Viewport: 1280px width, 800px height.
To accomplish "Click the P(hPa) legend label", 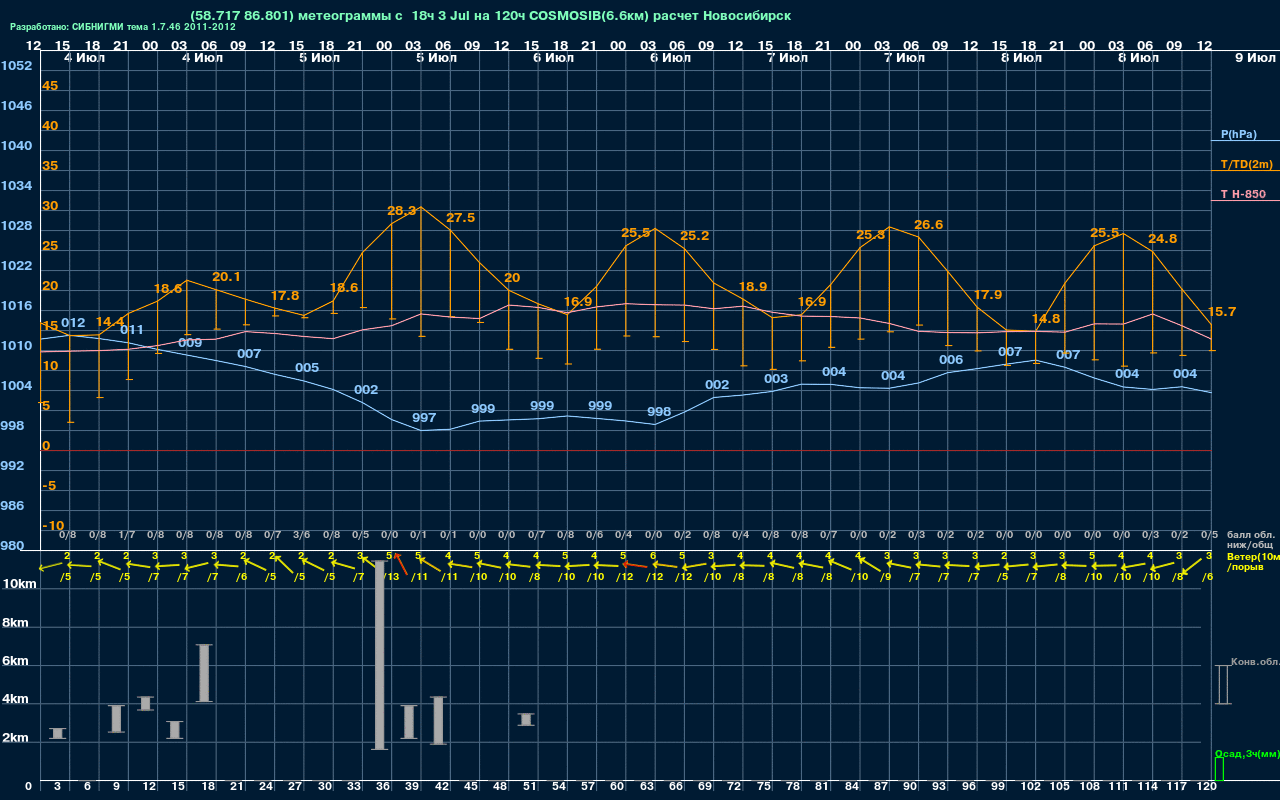I will pos(1238,134).
